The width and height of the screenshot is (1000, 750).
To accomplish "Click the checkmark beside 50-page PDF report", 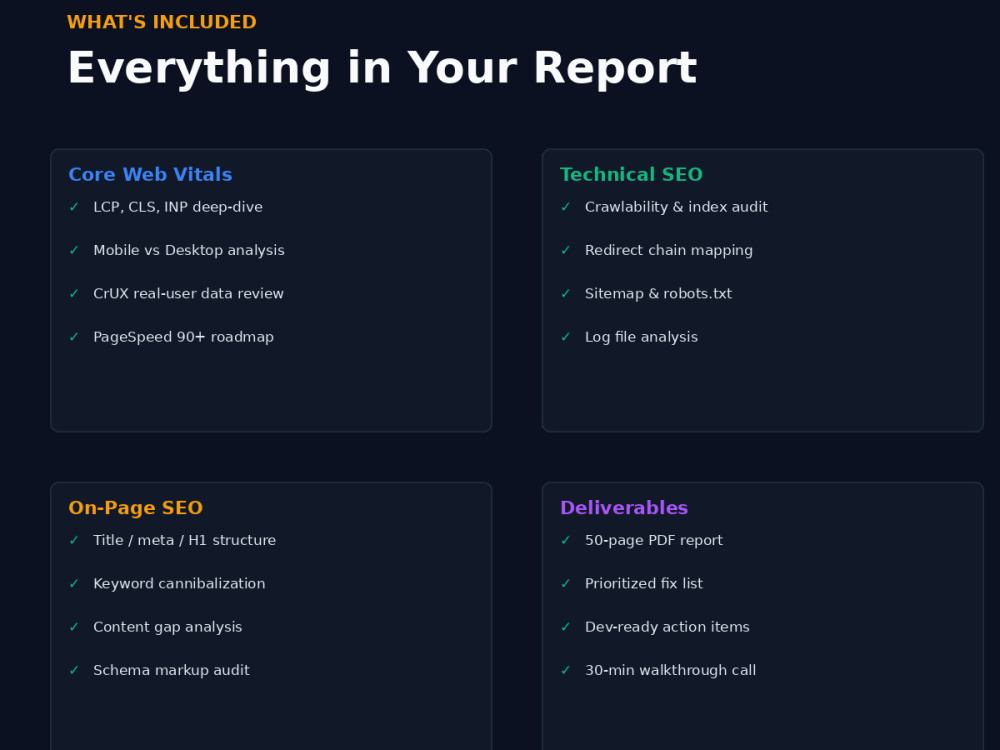I will (566, 541).
